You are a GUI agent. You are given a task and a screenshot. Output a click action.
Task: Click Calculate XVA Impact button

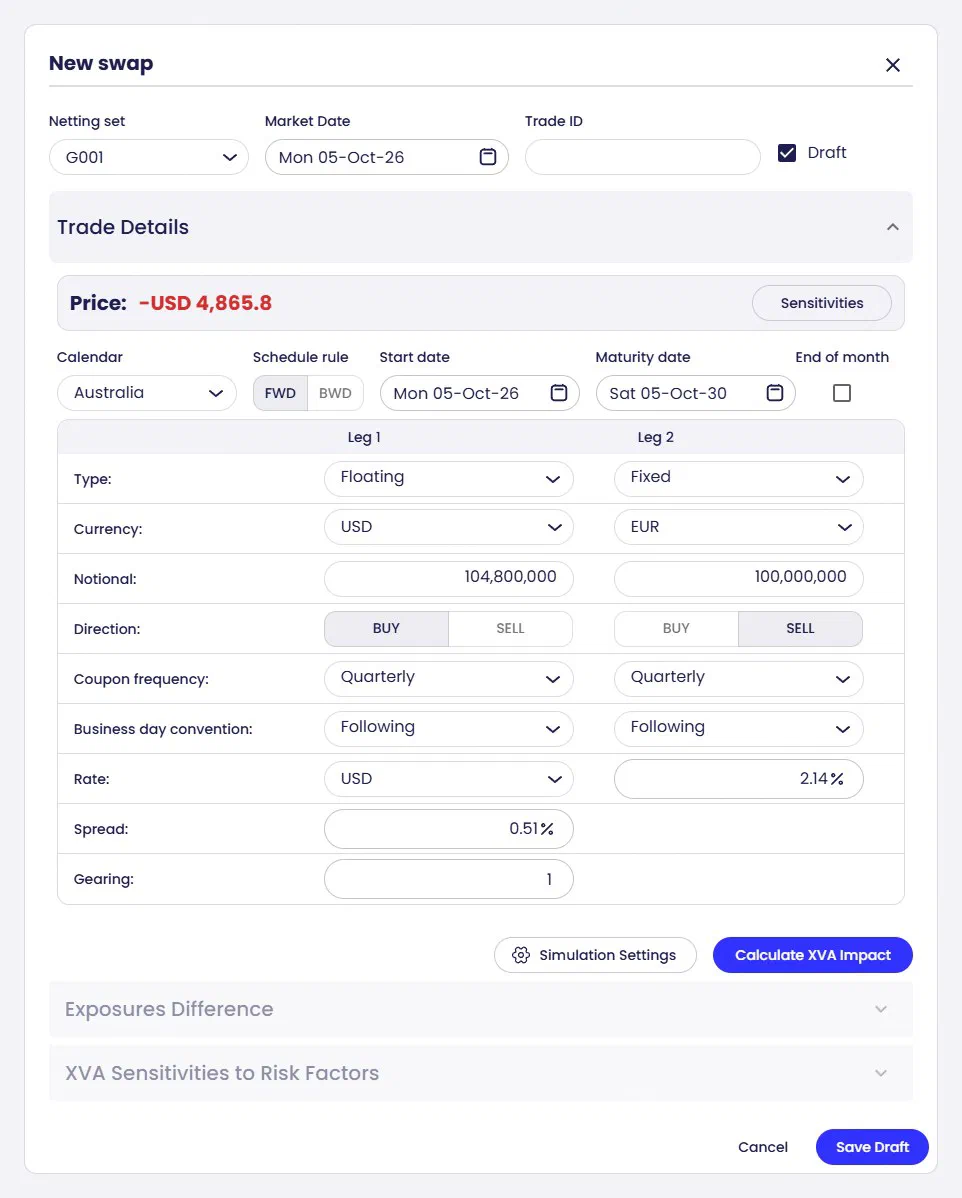(x=813, y=955)
